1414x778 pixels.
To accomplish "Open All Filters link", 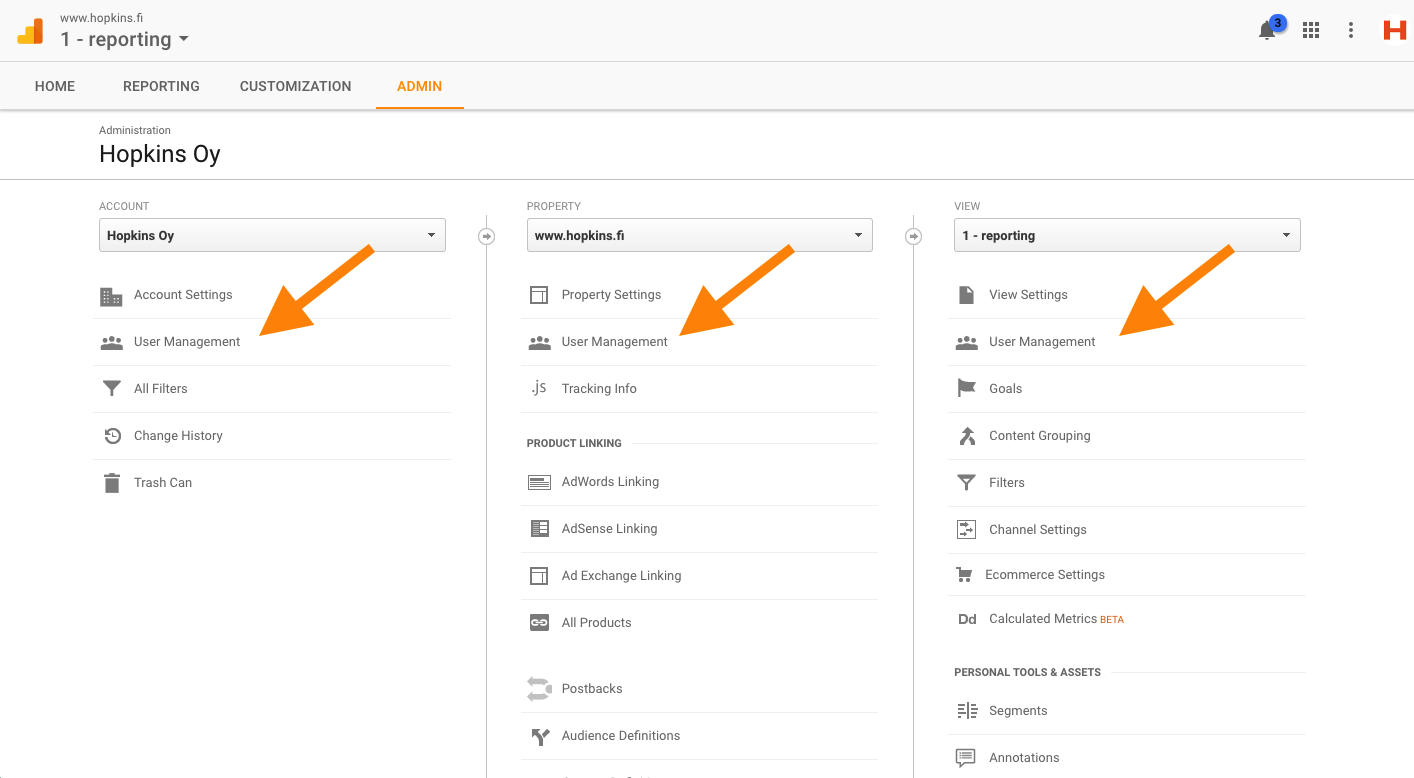I will [x=161, y=389].
